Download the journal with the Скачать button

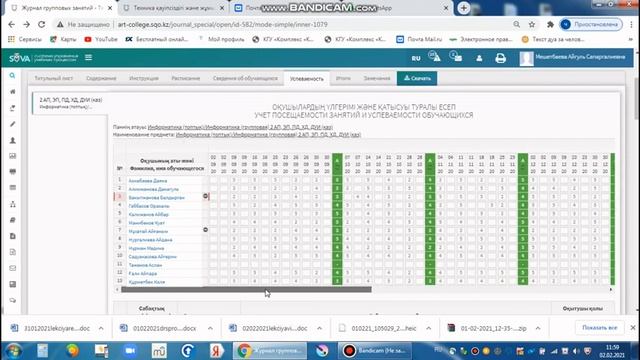point(417,78)
